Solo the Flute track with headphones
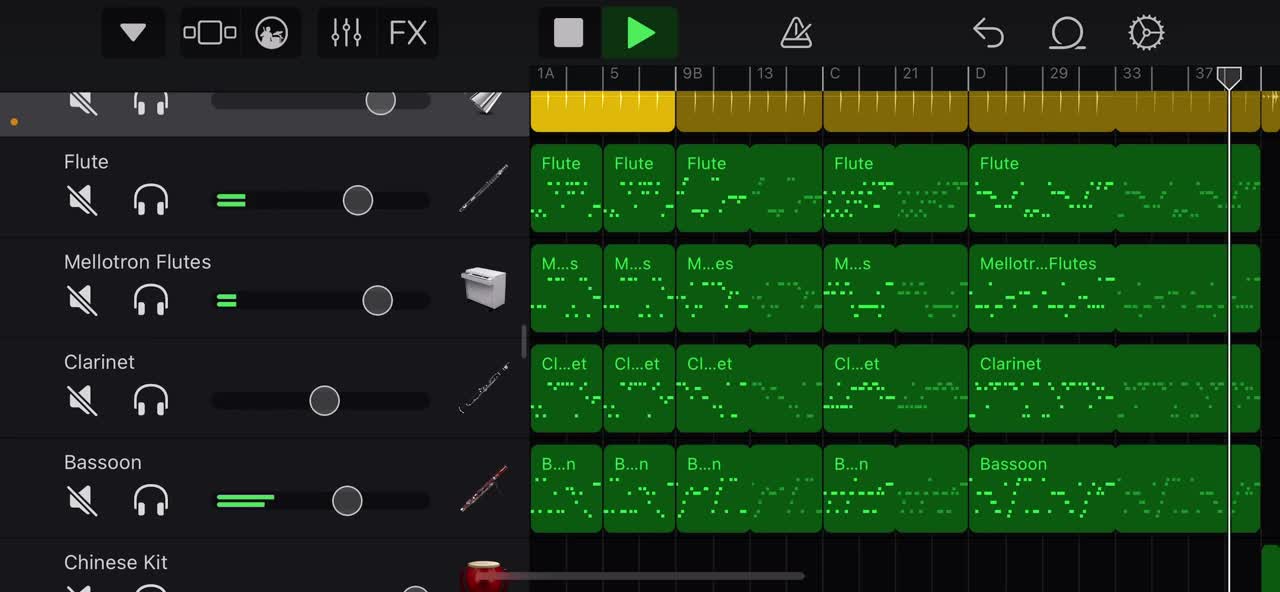The height and width of the screenshot is (592, 1280). pos(151,200)
